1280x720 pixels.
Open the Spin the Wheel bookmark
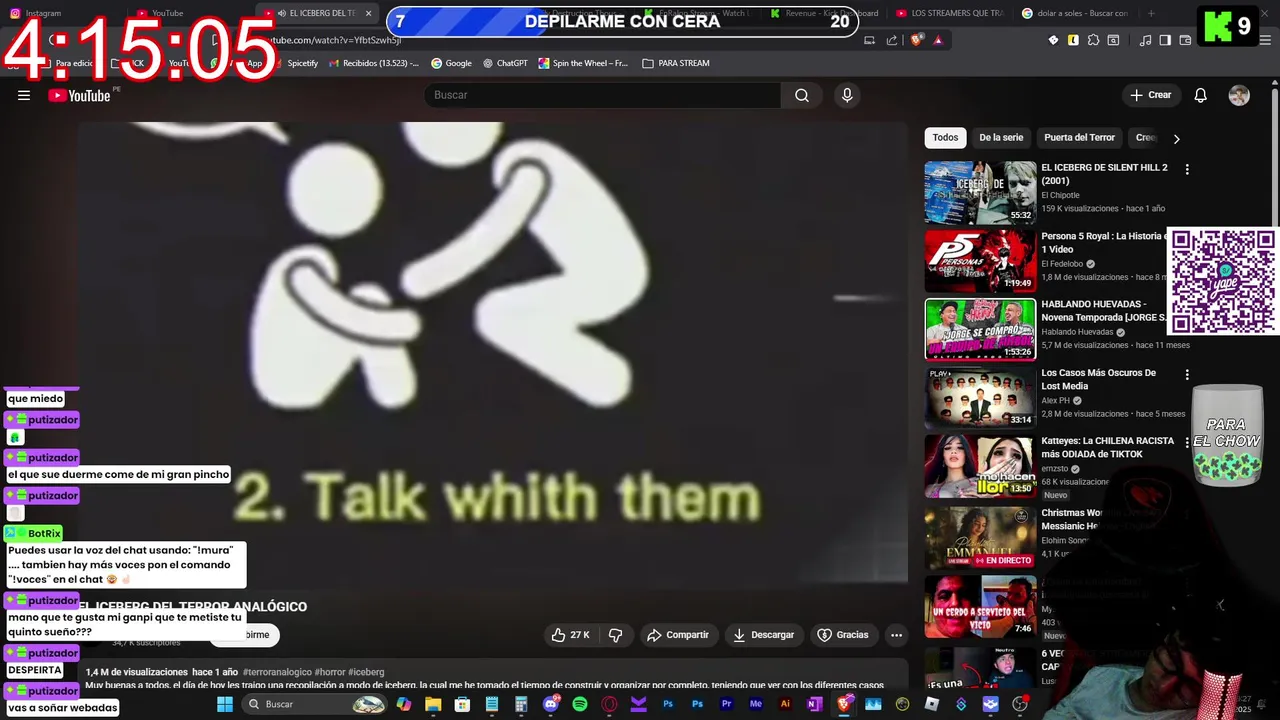pos(583,63)
